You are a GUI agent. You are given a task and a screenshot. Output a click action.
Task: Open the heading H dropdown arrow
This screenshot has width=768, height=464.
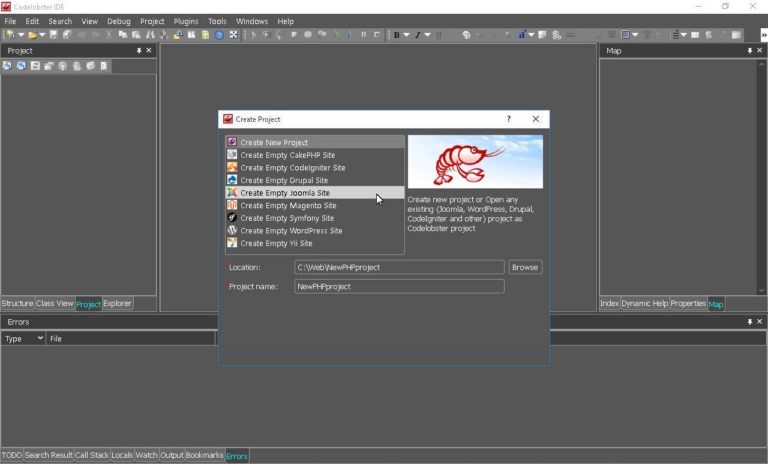point(531,35)
